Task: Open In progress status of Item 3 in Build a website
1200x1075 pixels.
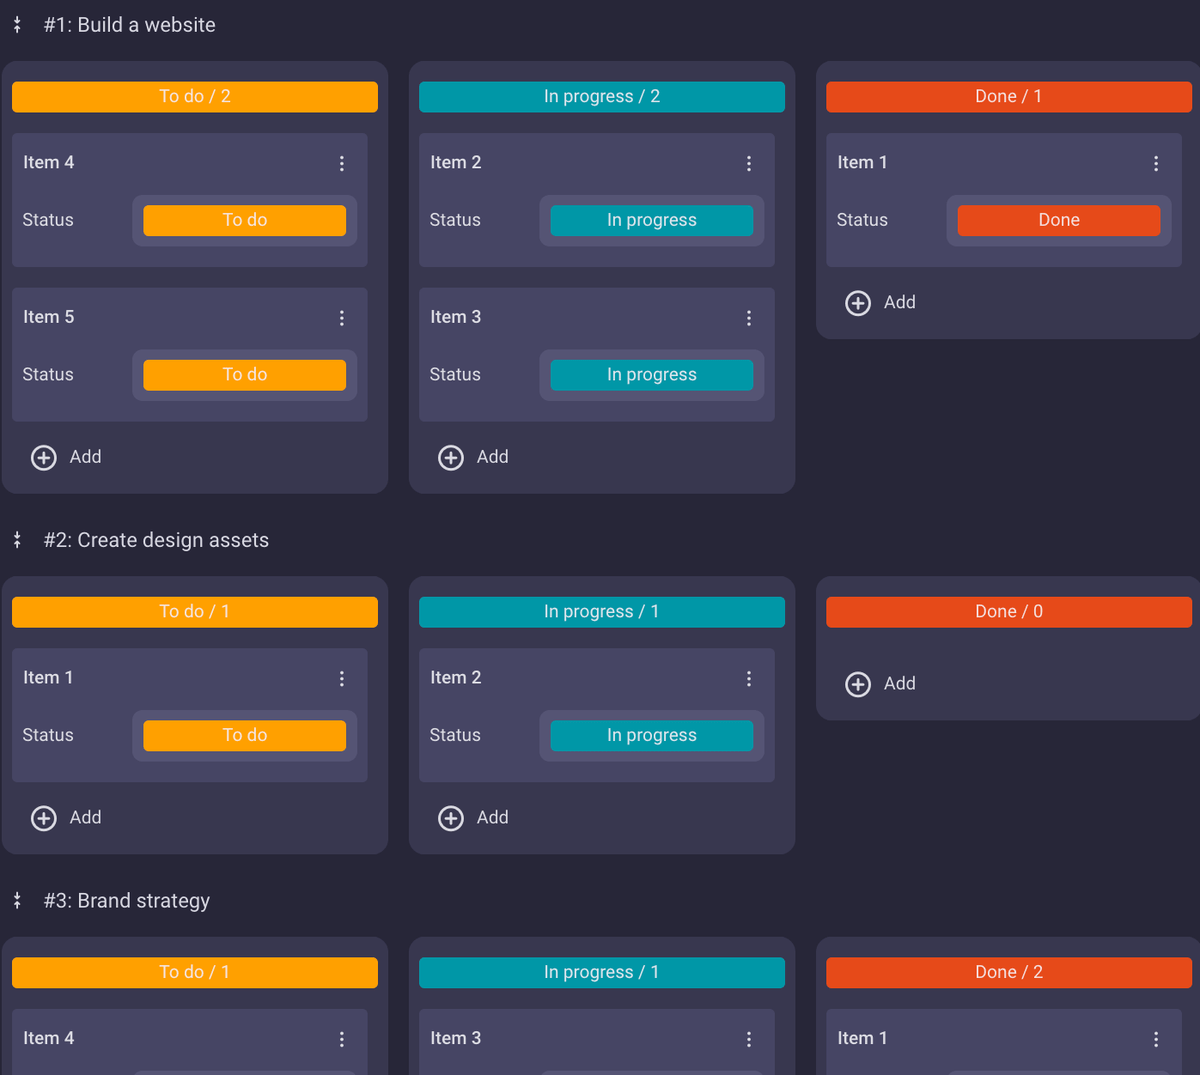Action: 652,375
